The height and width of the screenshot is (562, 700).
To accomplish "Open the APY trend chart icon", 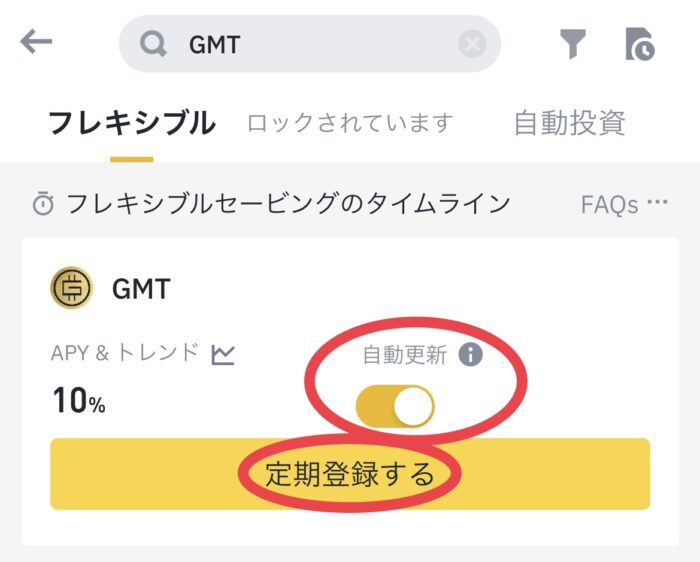I will pyautogui.click(x=223, y=353).
